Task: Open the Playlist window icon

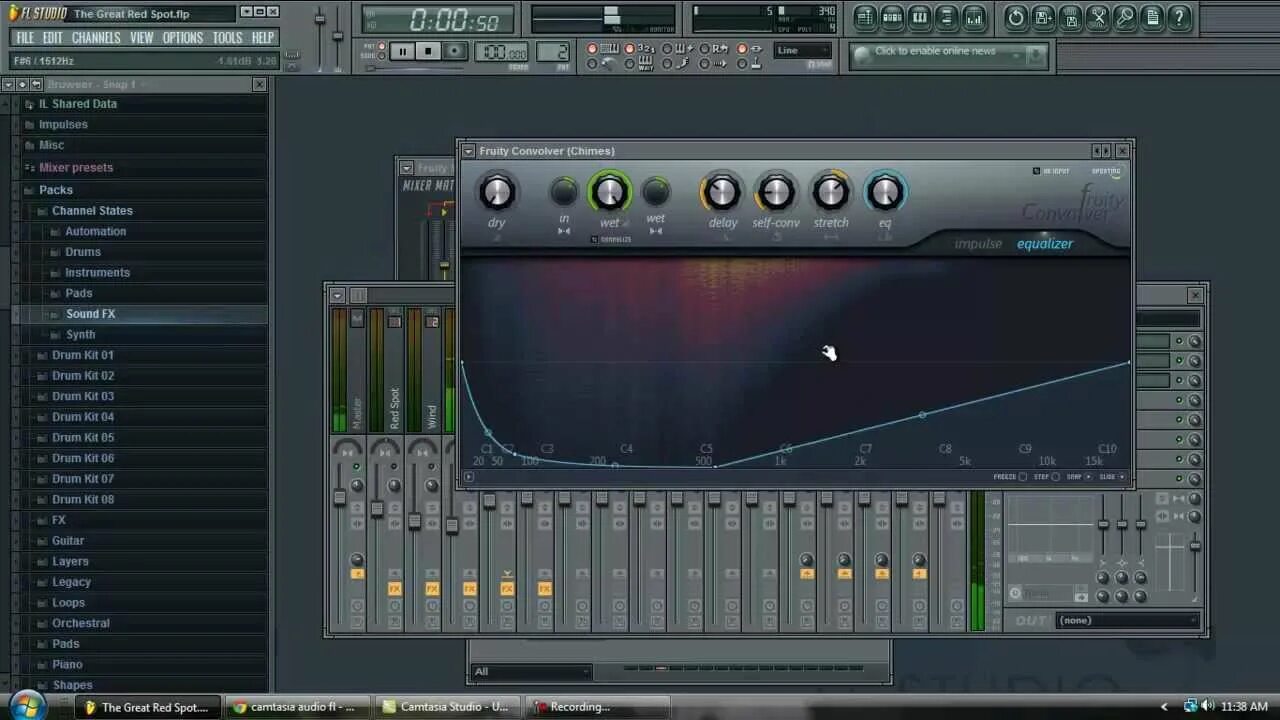Action: [x=866, y=17]
